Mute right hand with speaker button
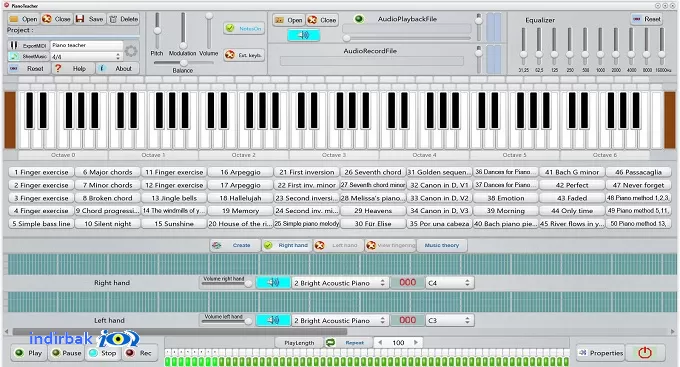680x367 pixels. tap(273, 283)
